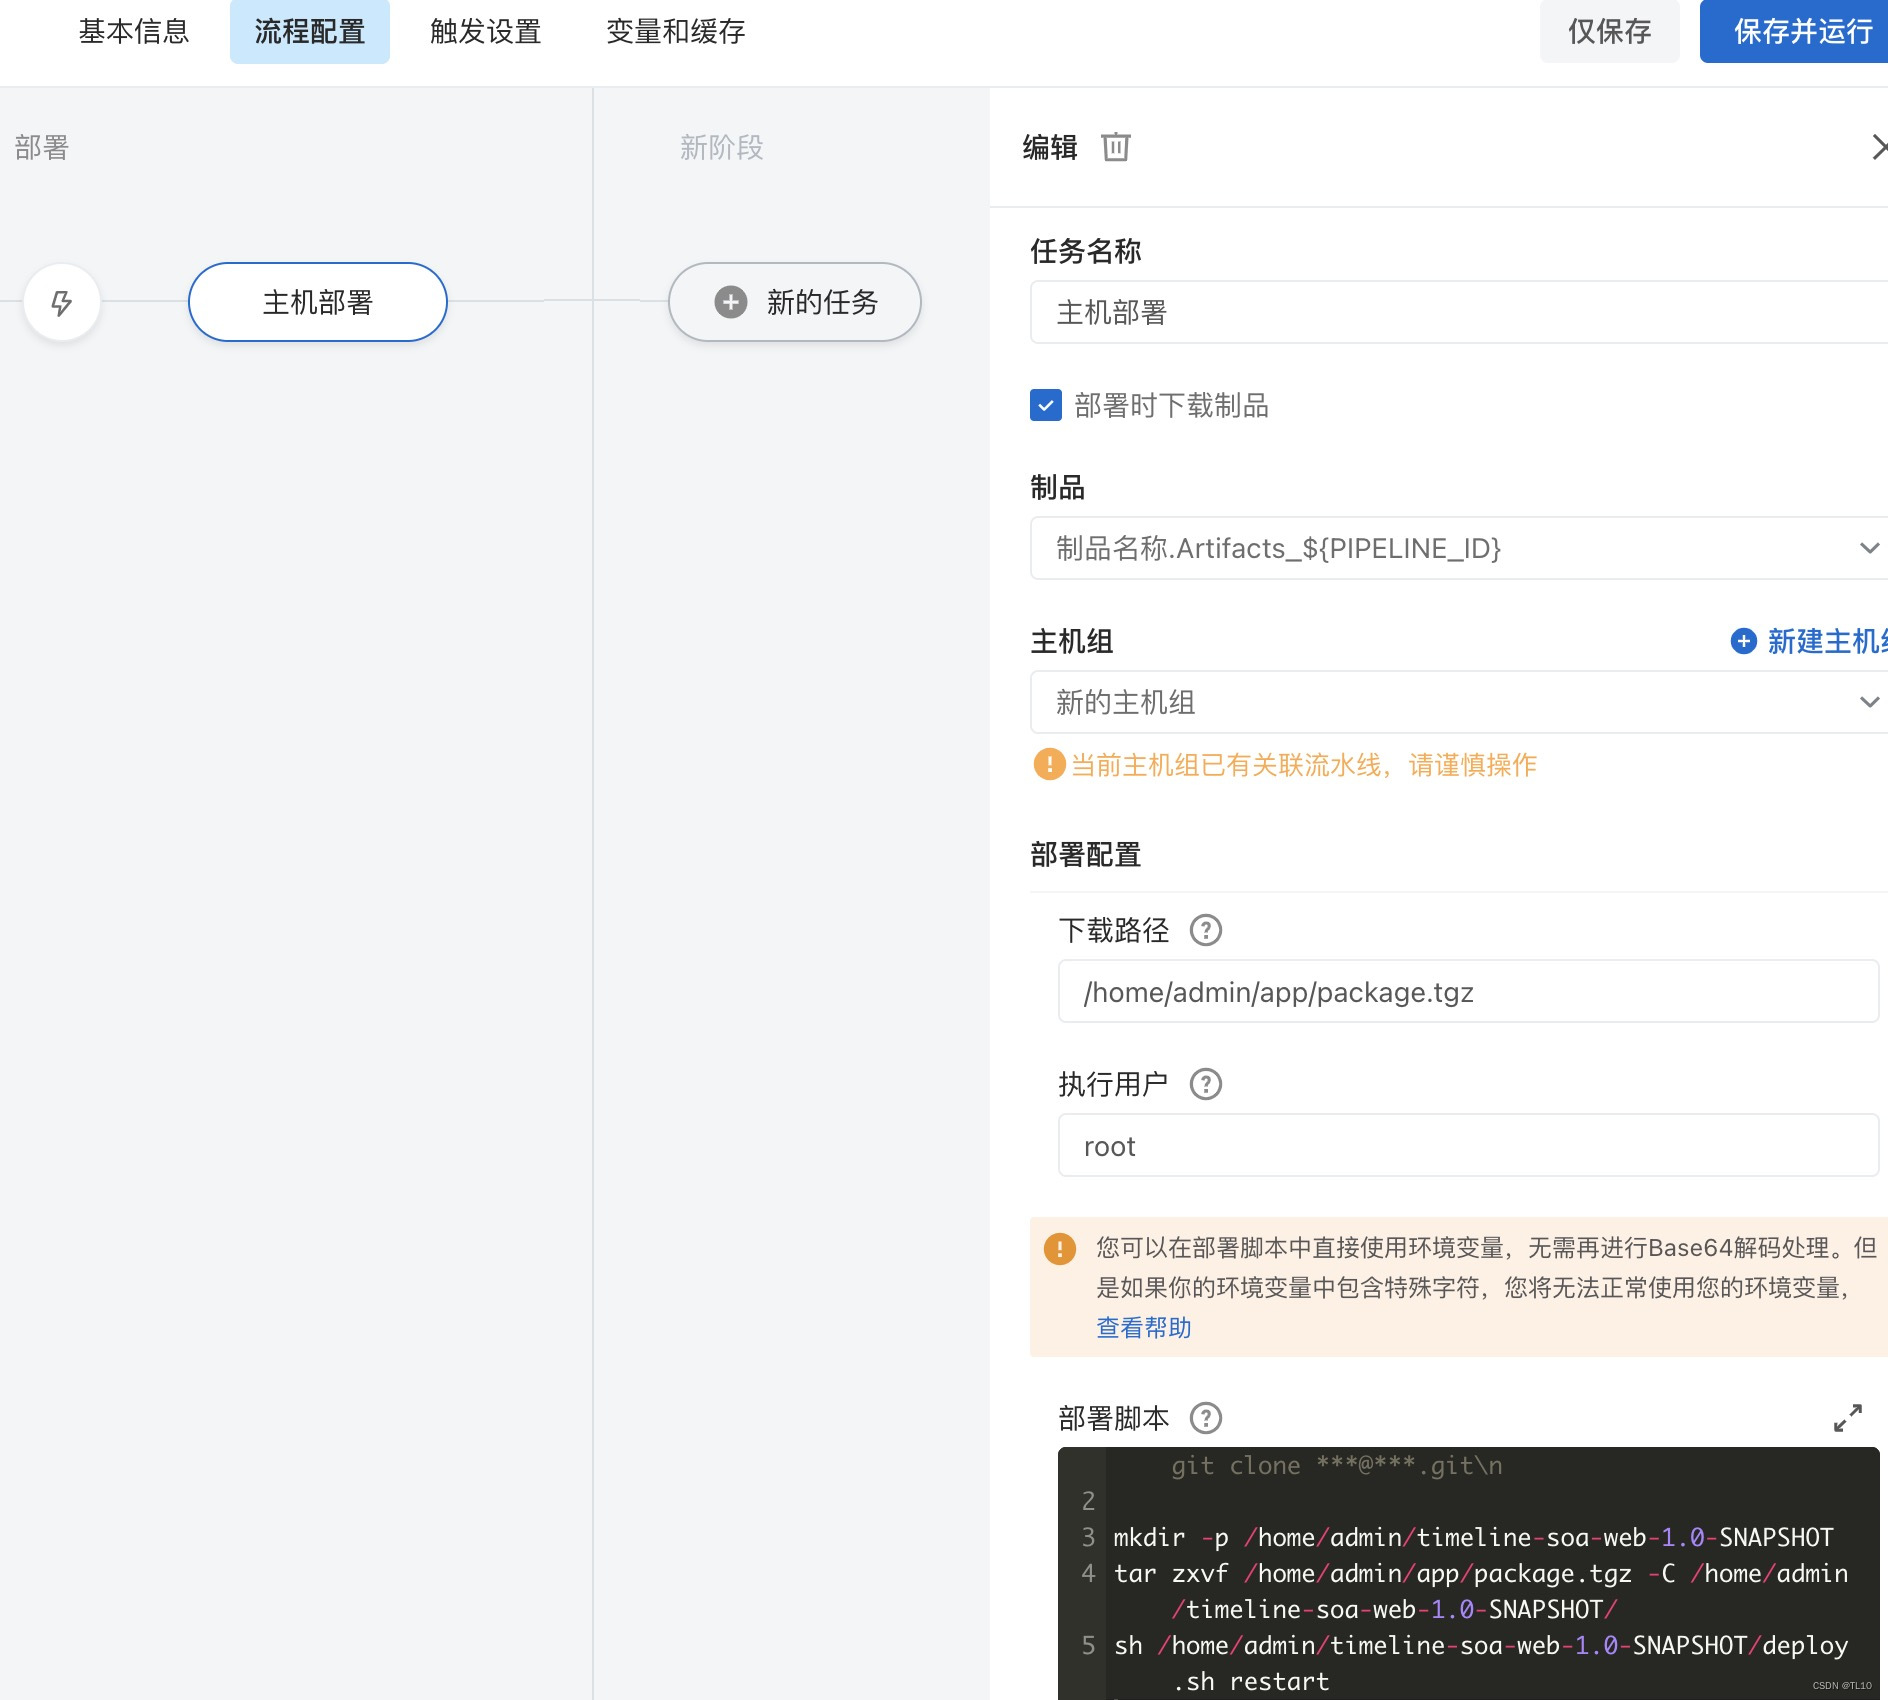The image size is (1888, 1700).
Task: Open help for 部署脚本
Action: click(x=1206, y=1418)
